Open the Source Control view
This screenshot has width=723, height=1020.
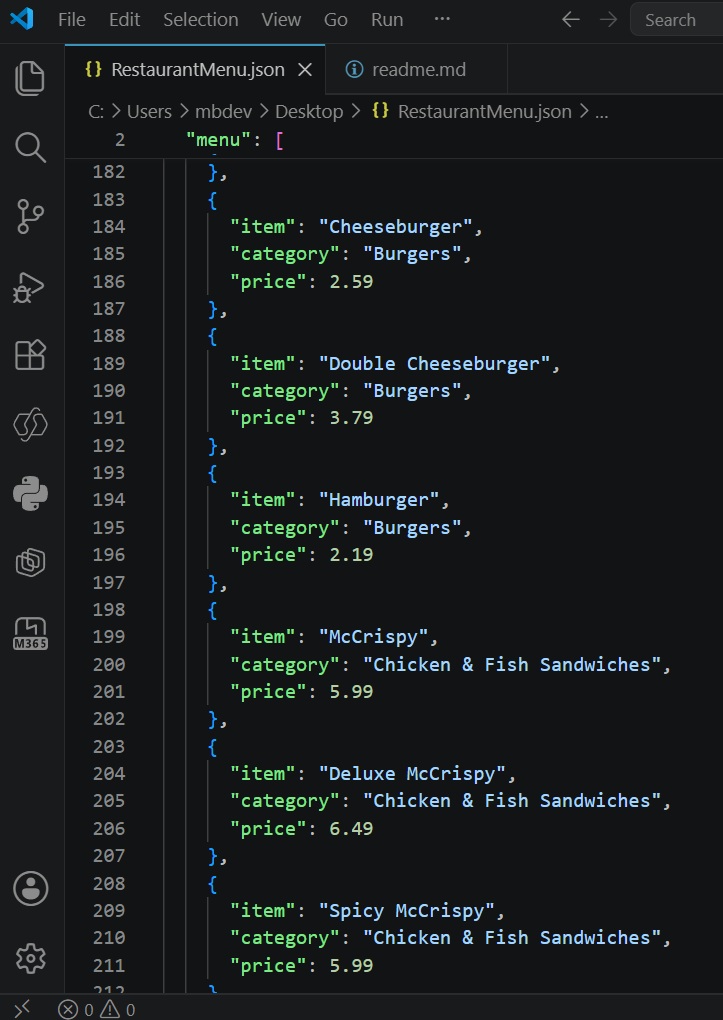30,217
